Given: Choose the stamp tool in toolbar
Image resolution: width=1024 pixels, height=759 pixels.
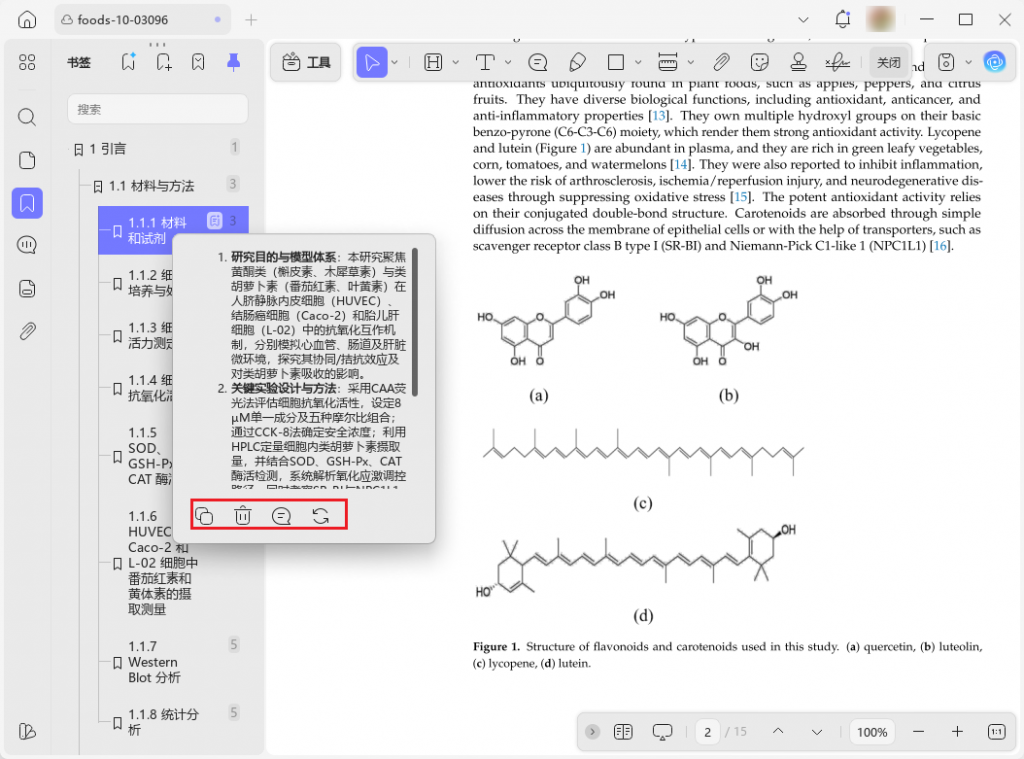Looking at the screenshot, I should click(798, 62).
